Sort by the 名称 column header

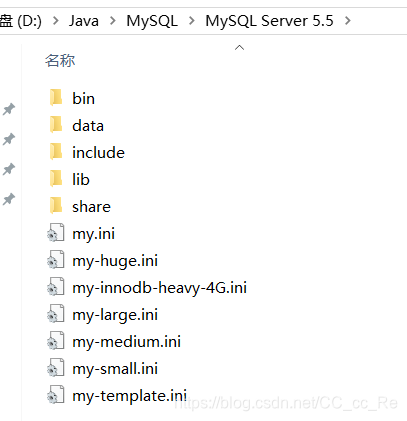pos(60,61)
